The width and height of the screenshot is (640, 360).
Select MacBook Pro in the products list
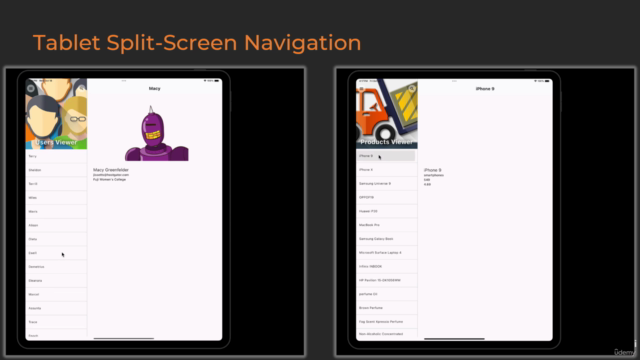387,225
